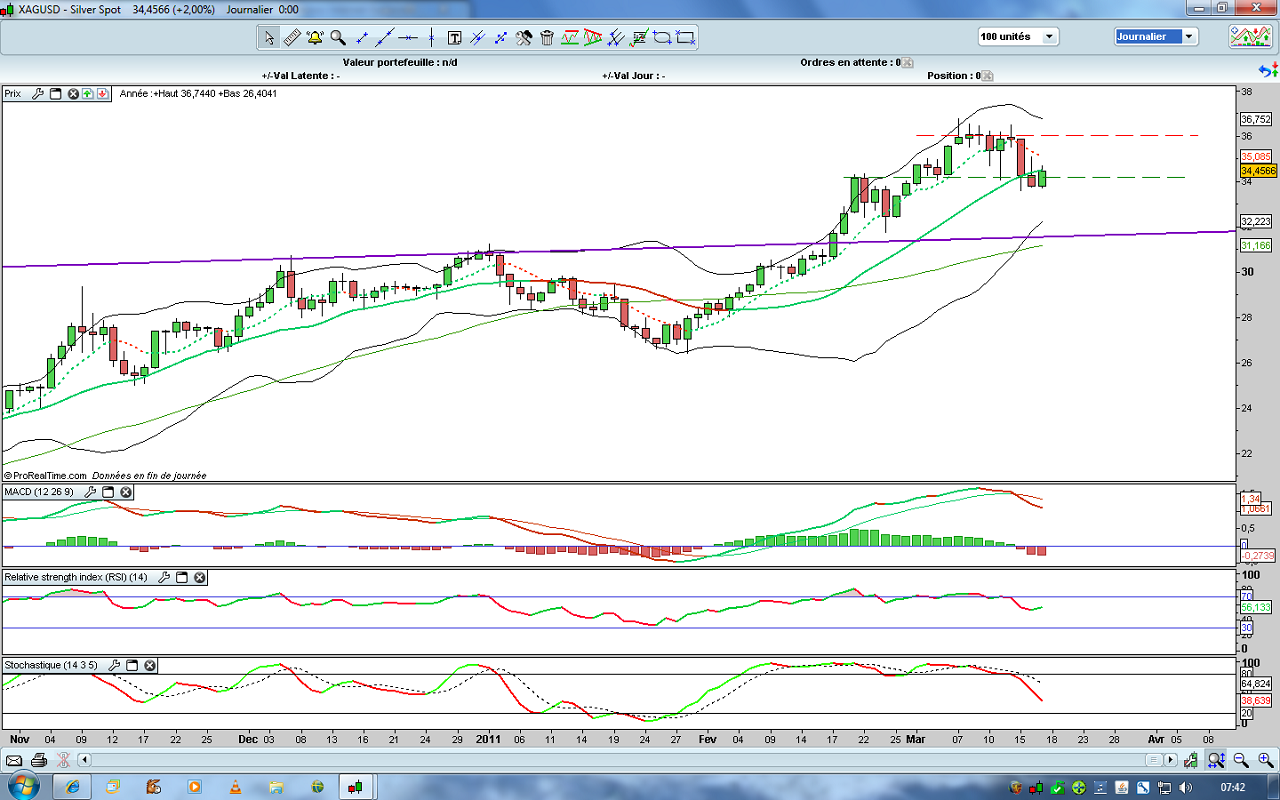Image resolution: width=1280 pixels, height=800 pixels.
Task: Select the magnifying glass zoom tool
Action: (338, 38)
